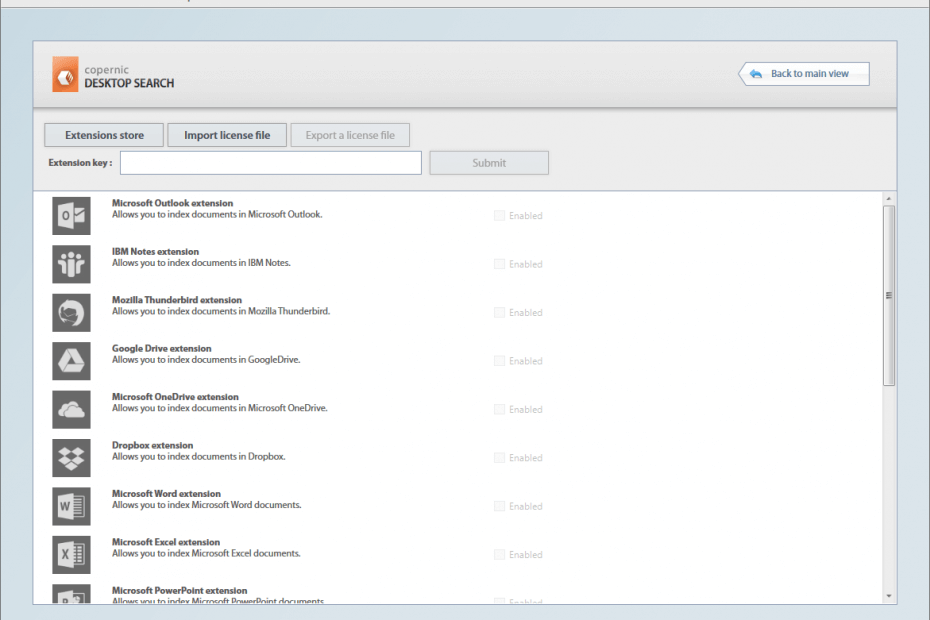Enable the Microsoft Word extension checkbox
This screenshot has height=620, width=930.
[499, 506]
